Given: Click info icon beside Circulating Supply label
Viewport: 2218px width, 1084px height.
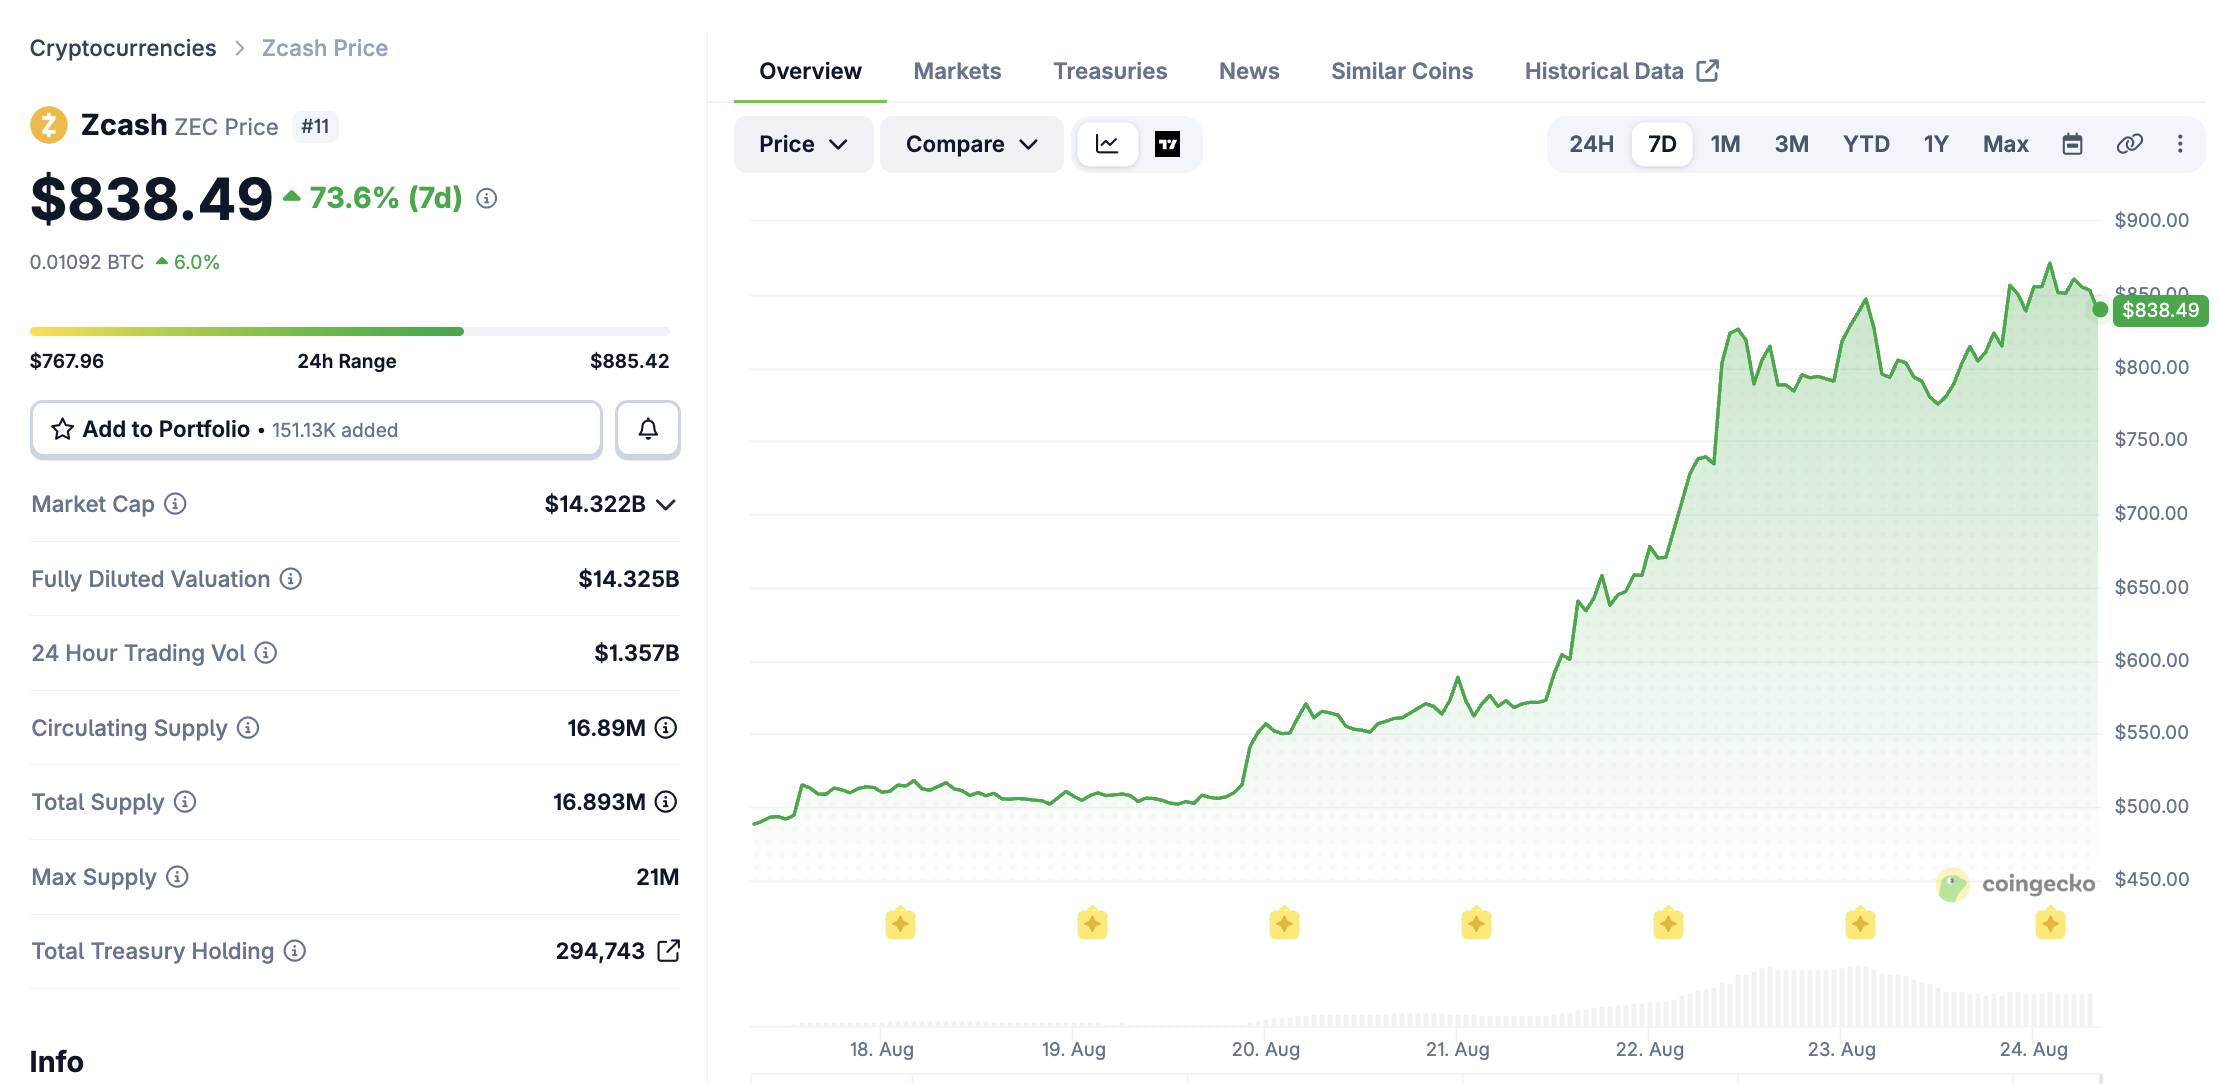Looking at the screenshot, I should click(248, 728).
